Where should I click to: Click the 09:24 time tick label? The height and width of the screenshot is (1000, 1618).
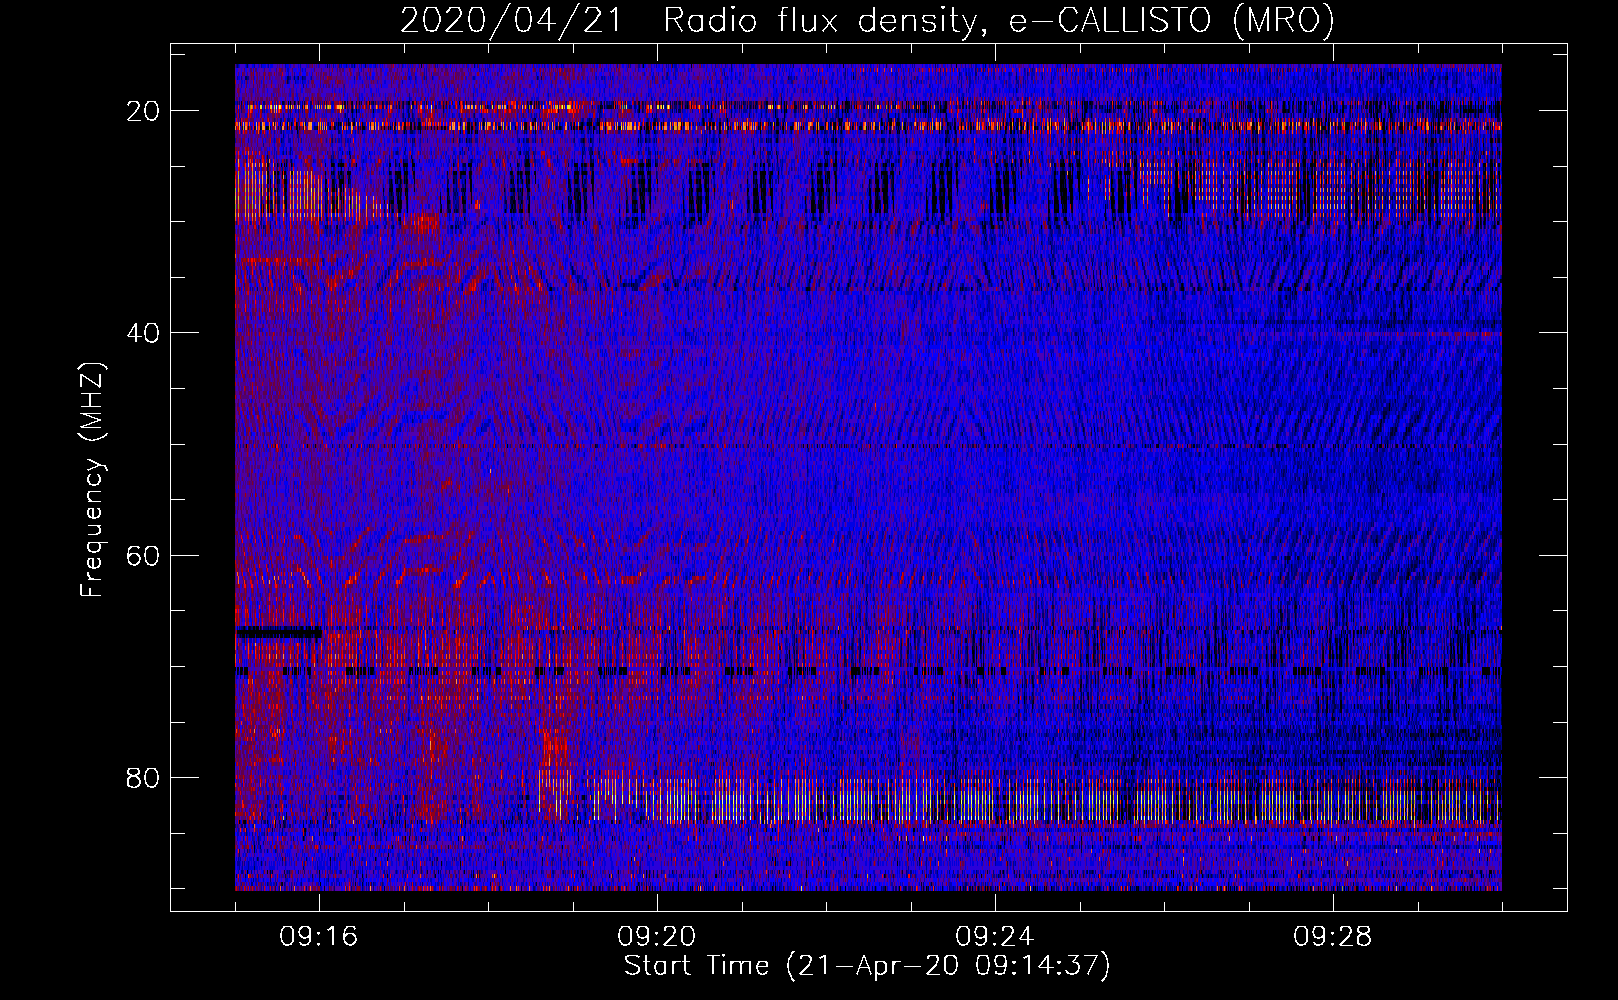[995, 937]
